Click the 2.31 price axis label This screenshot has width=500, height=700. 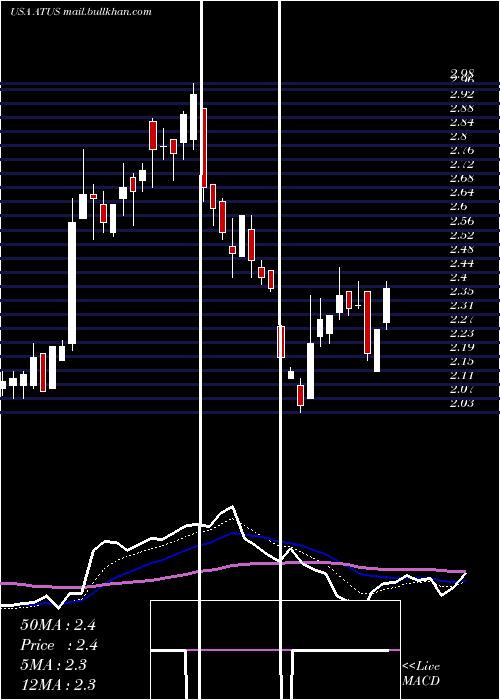(x=462, y=305)
